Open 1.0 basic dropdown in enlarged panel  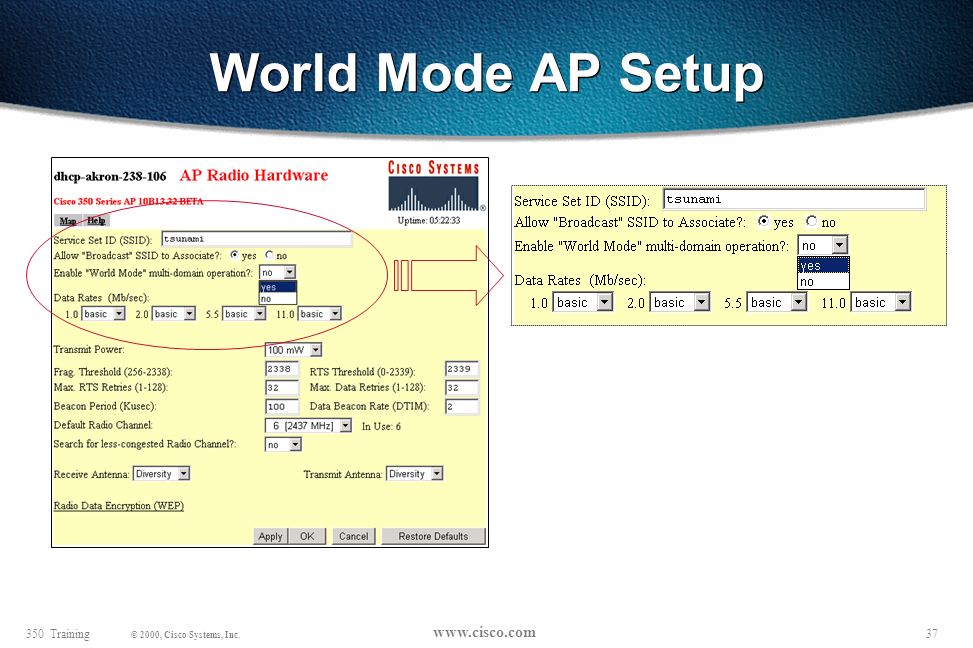(583, 302)
